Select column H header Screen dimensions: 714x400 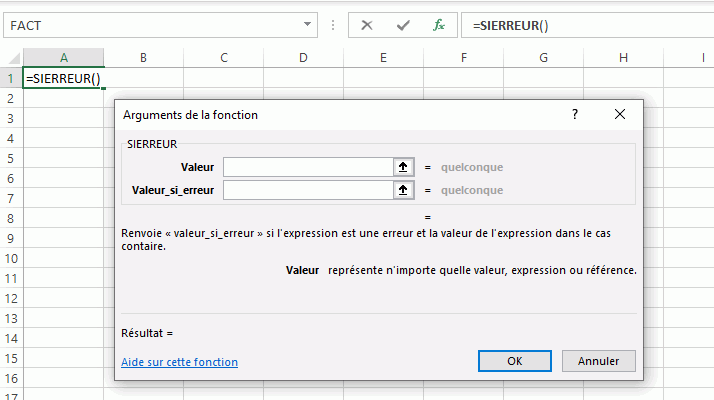(623, 58)
